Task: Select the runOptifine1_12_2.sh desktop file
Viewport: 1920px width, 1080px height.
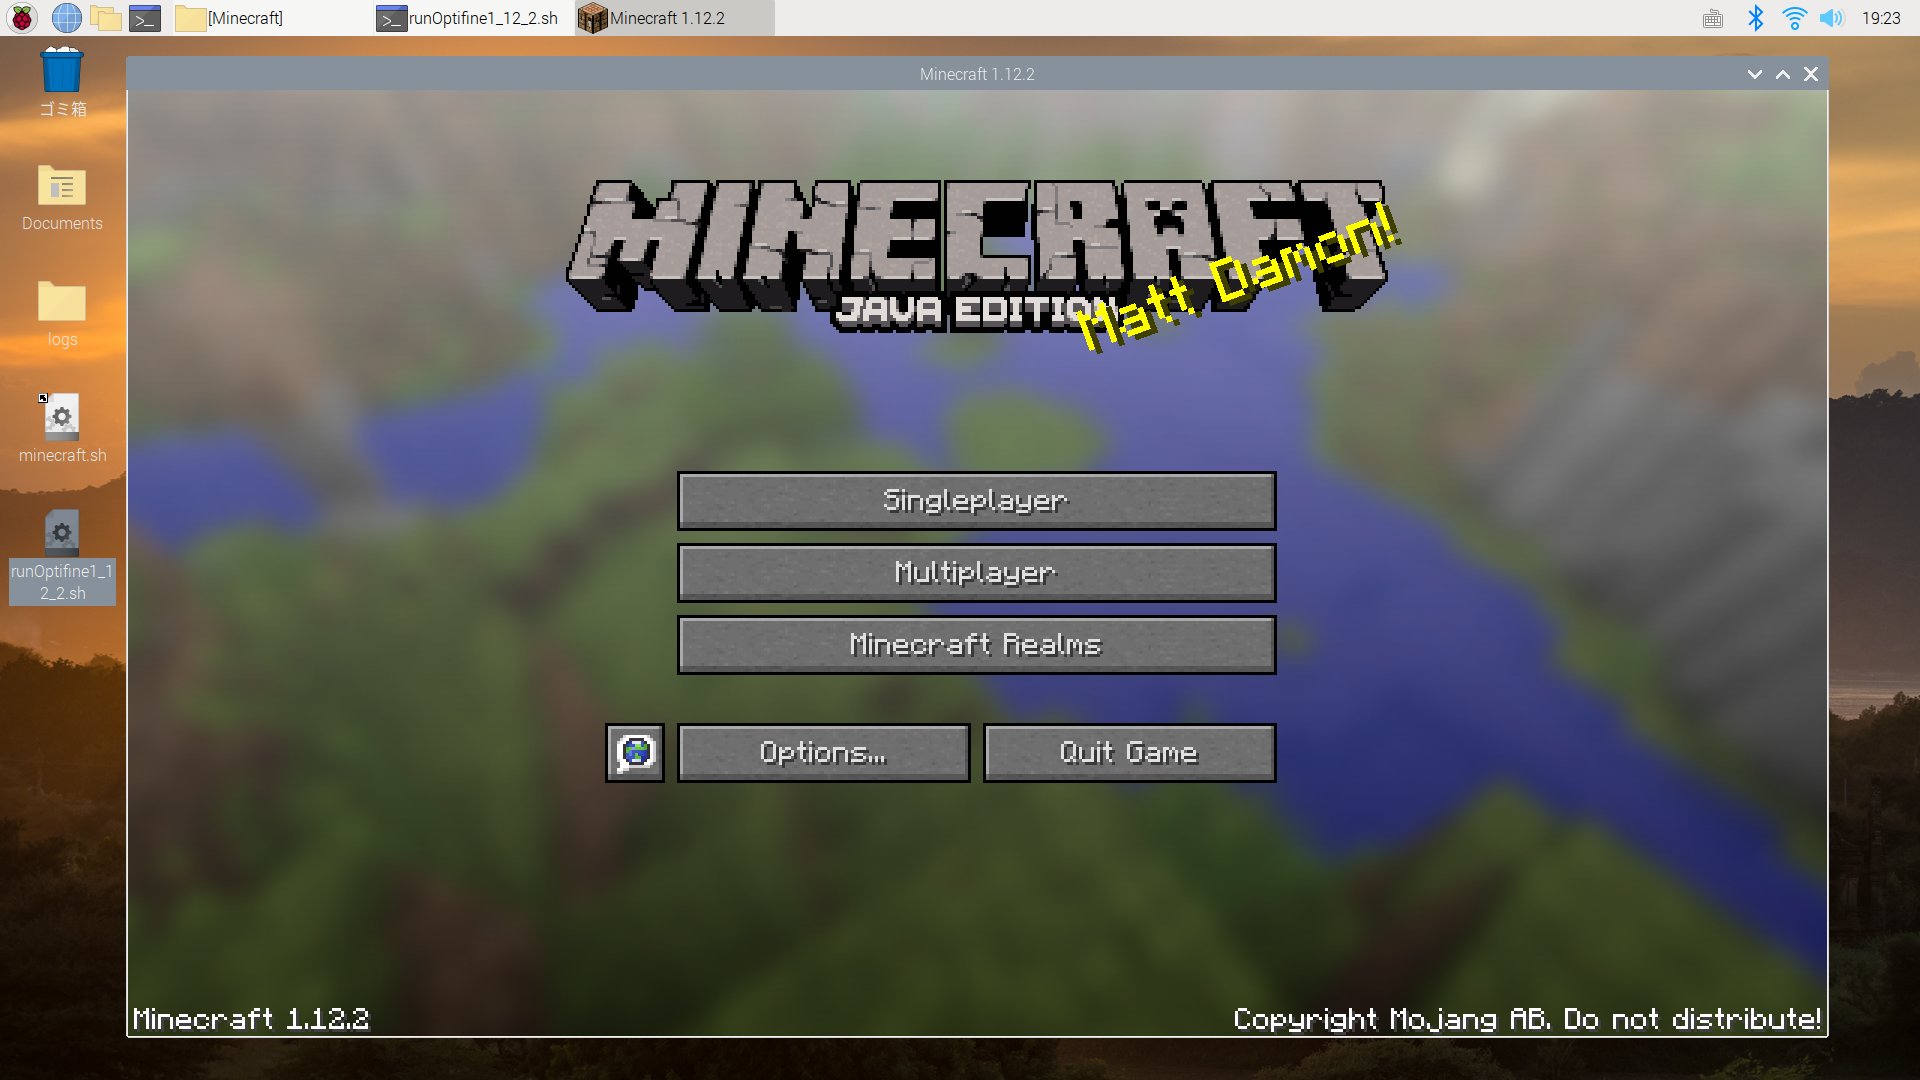Action: click(x=62, y=556)
